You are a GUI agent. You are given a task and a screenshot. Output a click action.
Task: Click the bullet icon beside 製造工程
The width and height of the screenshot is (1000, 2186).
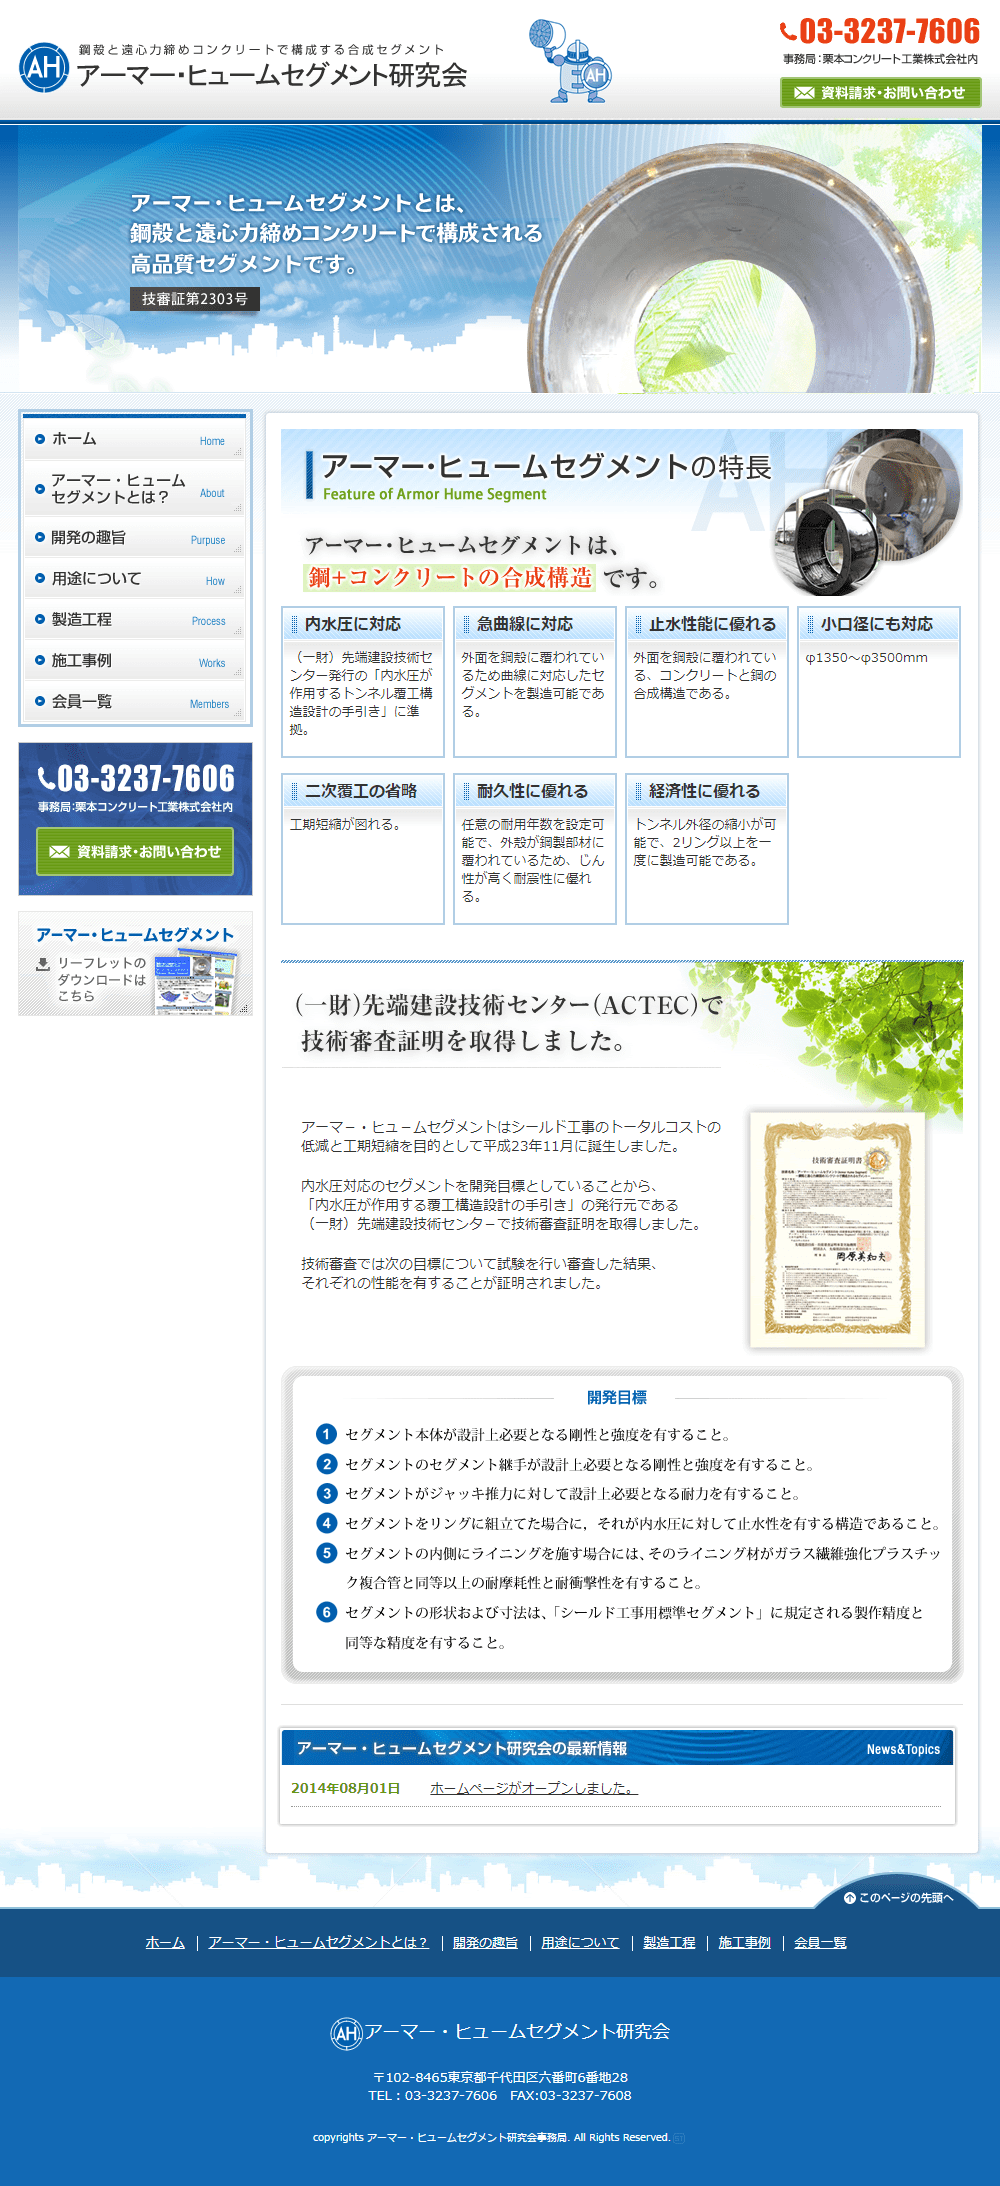click(40, 620)
